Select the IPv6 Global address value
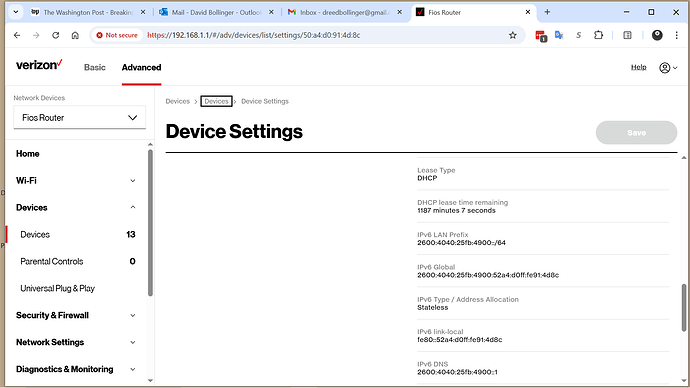The height and width of the screenshot is (388, 690). (x=488, y=275)
